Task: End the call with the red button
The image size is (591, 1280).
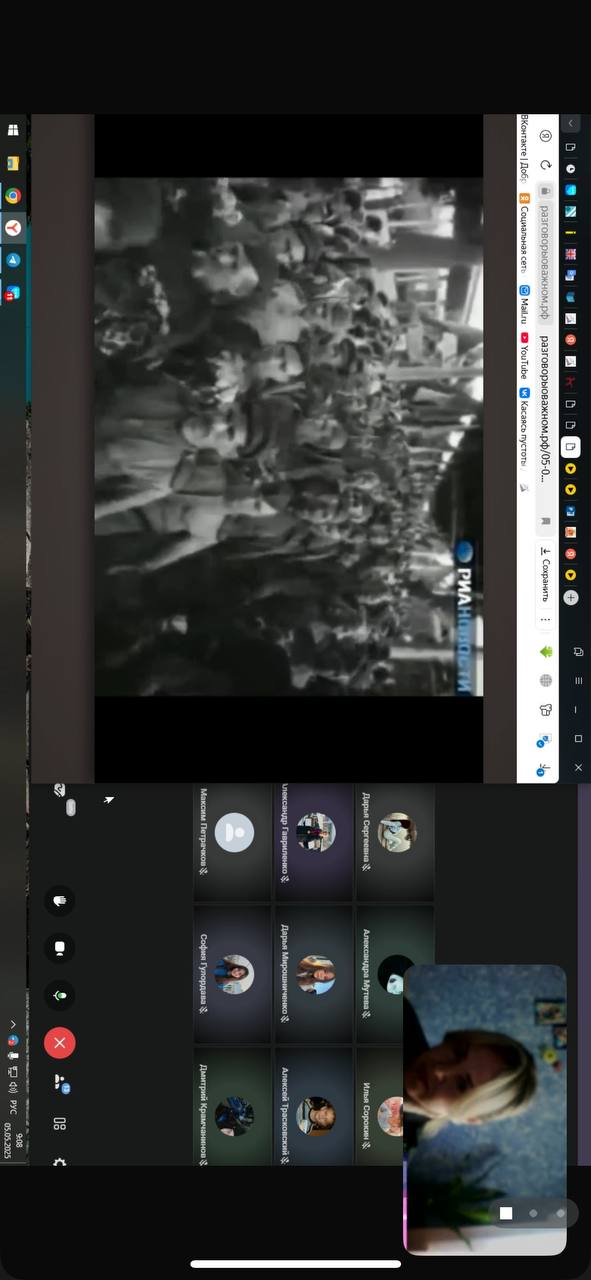Action: pyautogui.click(x=59, y=1043)
